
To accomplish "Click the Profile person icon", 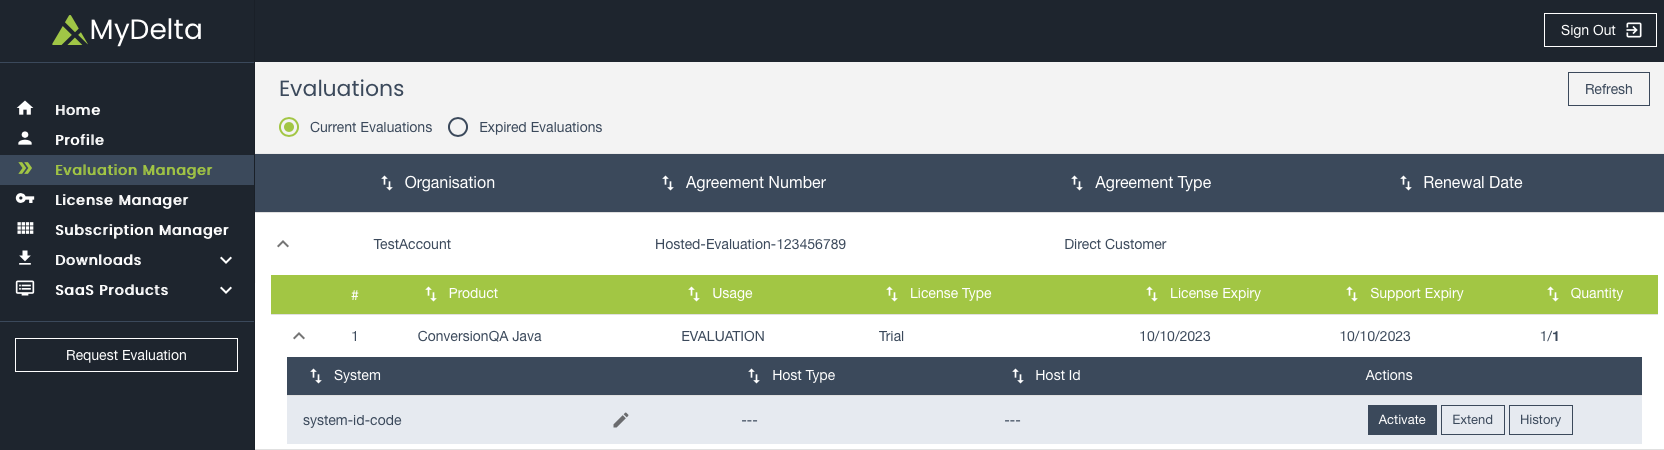I will pos(25,139).
